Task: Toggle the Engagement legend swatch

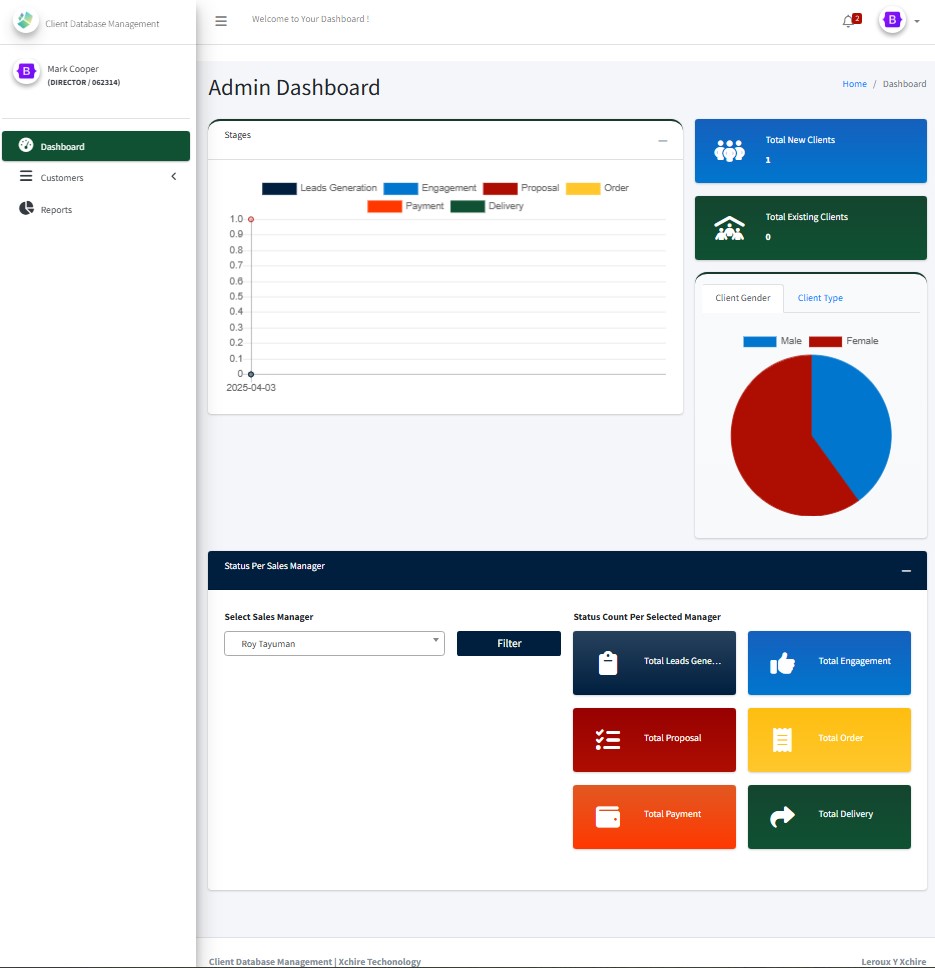Action: pyautogui.click(x=401, y=189)
